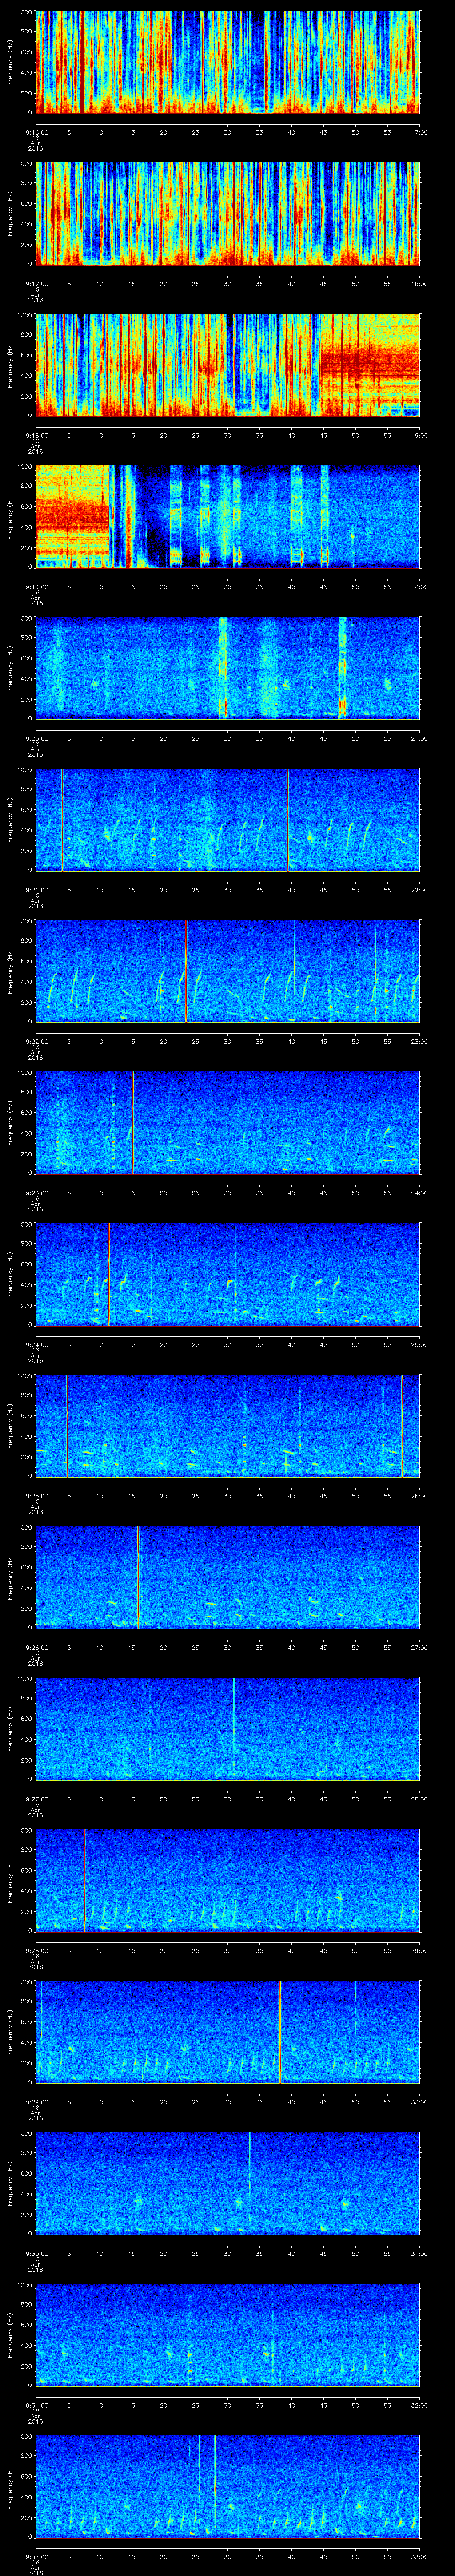Screen dimensions: 455x2576
Task: Click the red vertical spike in the 9:23:00 spectrogram
Action: [132, 1122]
